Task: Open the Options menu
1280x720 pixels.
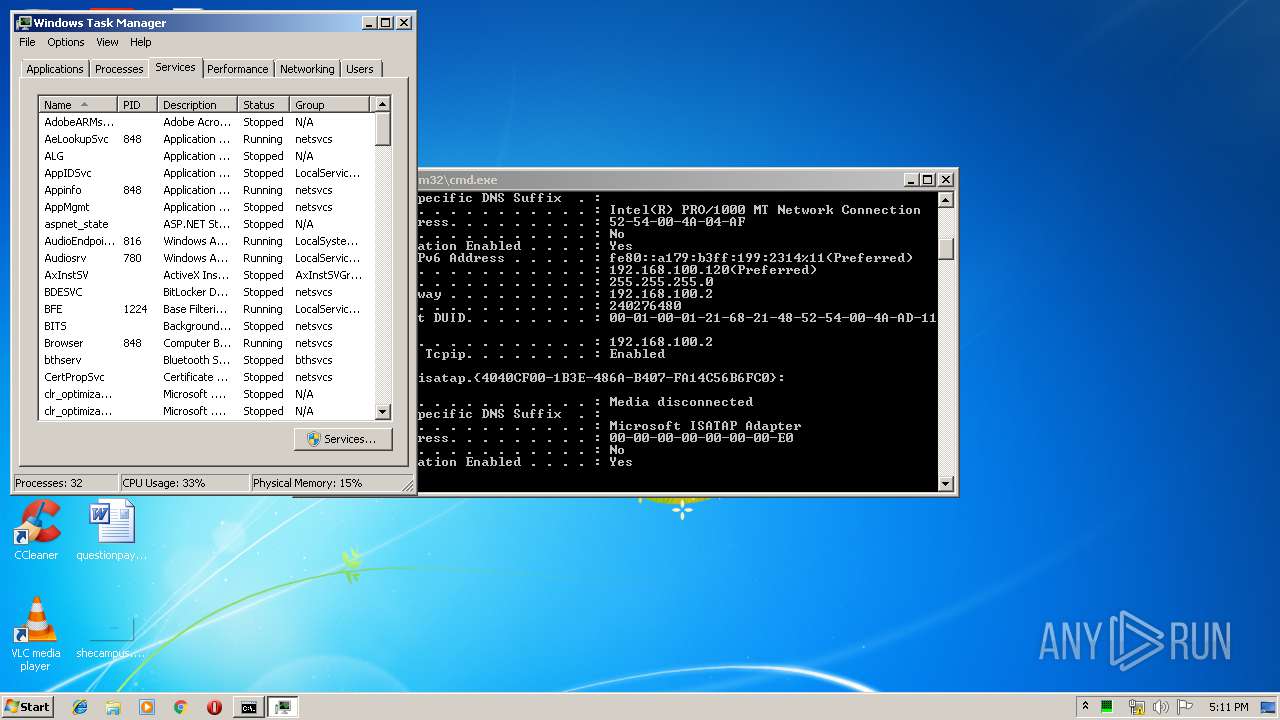Action: coord(66,42)
